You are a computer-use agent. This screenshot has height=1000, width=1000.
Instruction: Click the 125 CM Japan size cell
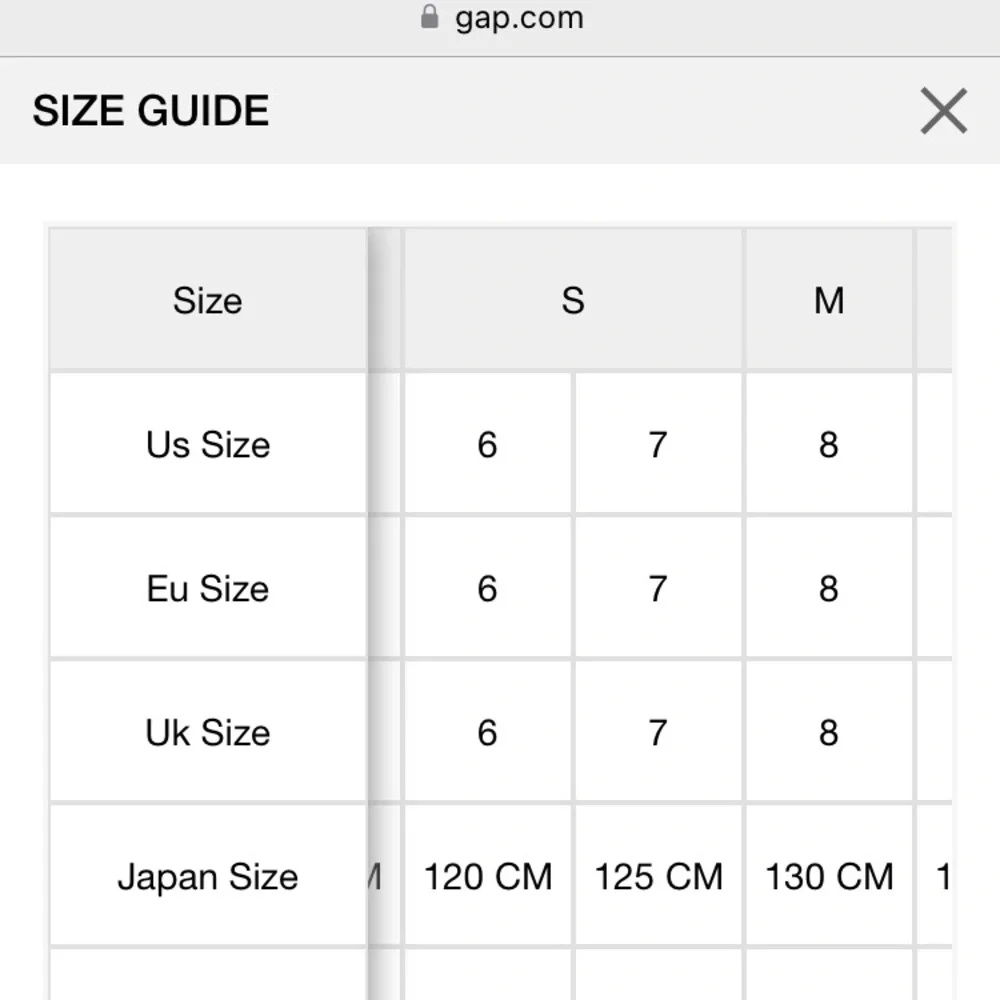(659, 876)
